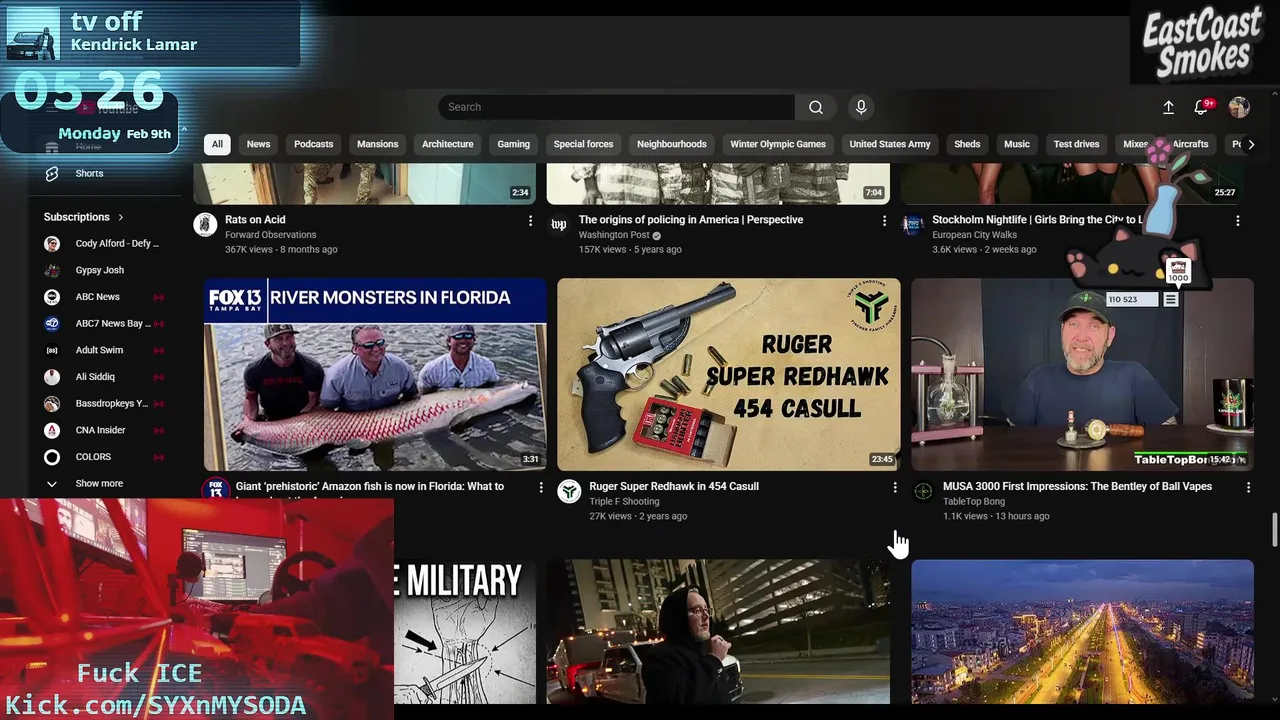Open MUSA 3000 First Impressions title
This screenshot has height=720, width=1280.
[x=1077, y=486]
